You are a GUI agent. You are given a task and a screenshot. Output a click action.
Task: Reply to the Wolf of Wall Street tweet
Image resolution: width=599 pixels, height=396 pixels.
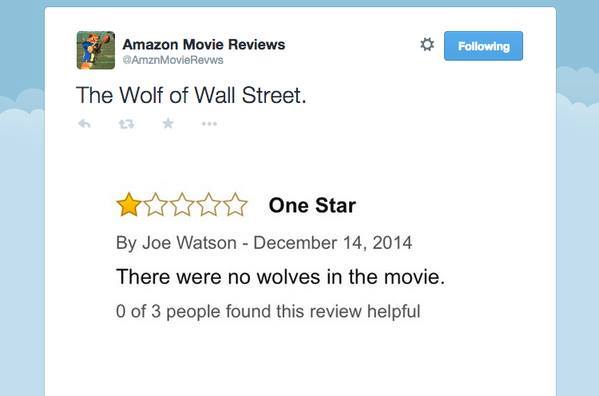coord(84,124)
